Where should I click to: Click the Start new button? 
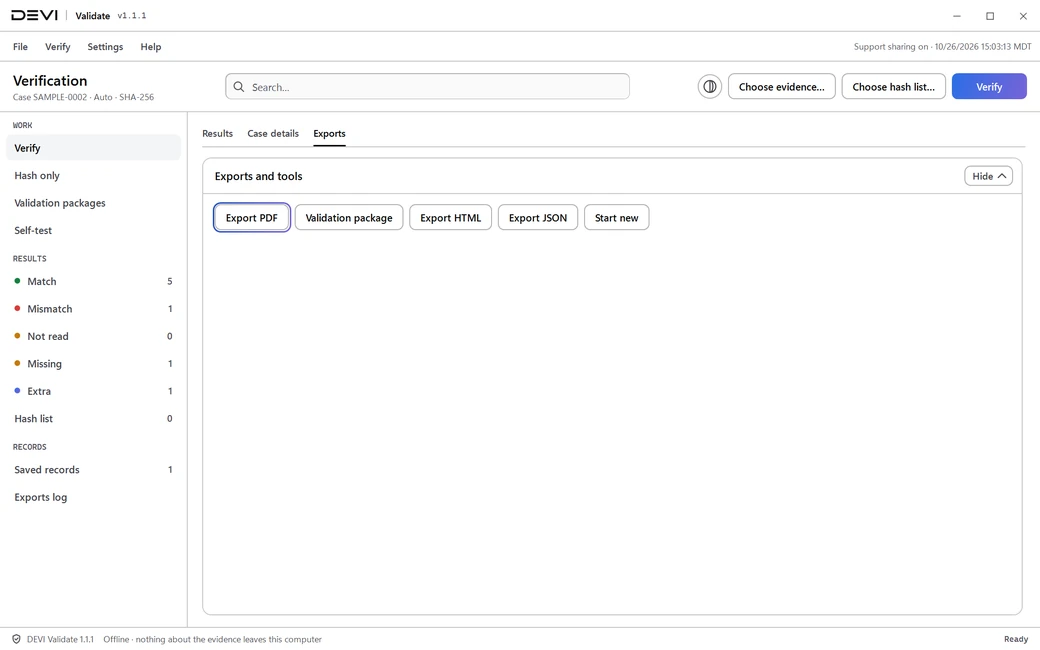click(617, 218)
